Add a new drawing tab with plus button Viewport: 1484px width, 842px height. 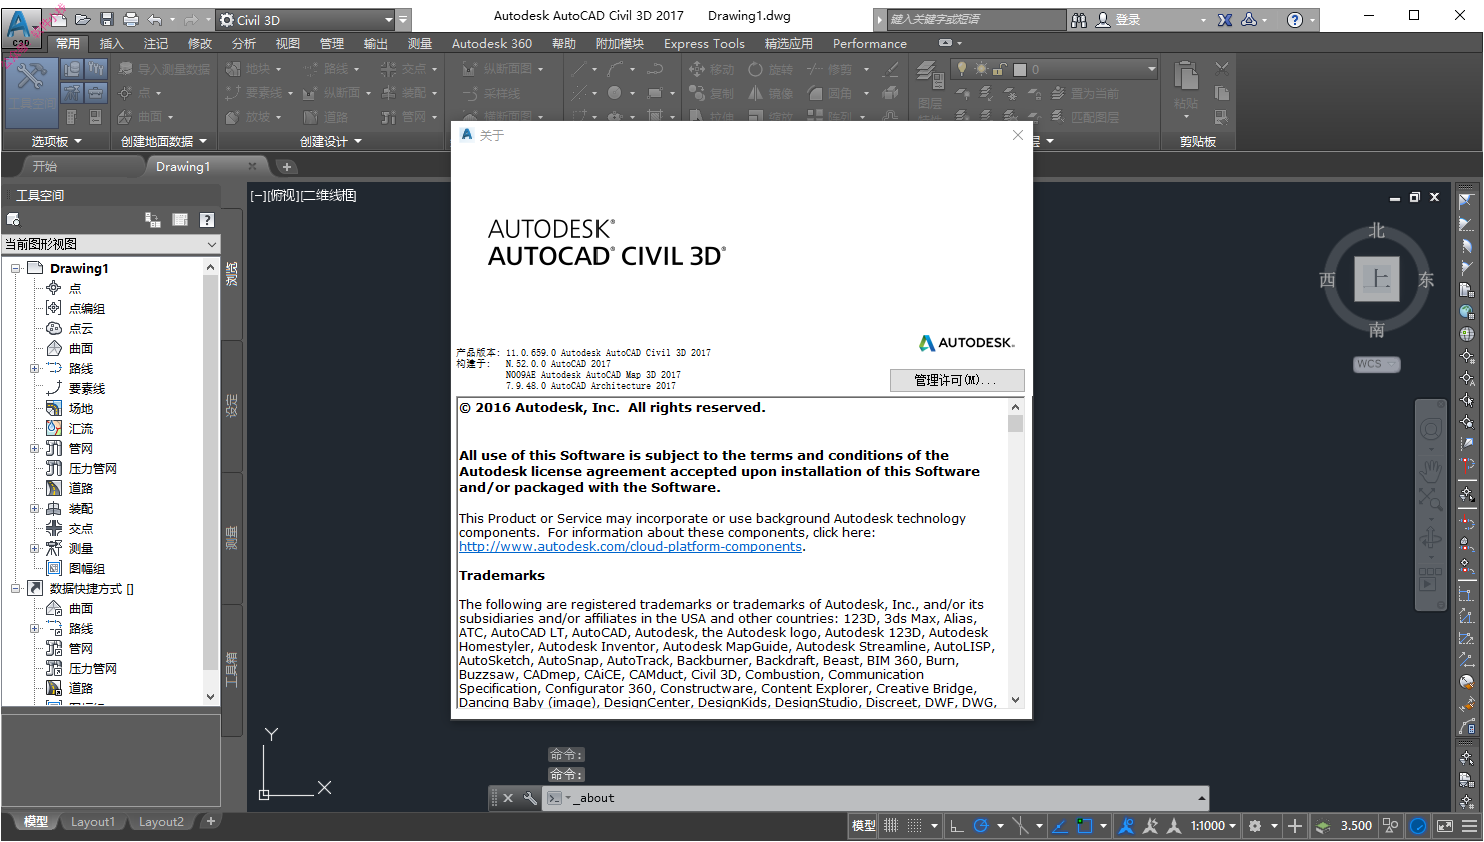287,167
